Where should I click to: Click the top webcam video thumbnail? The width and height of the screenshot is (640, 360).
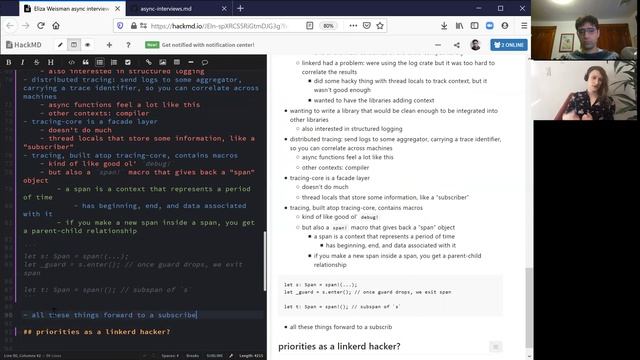(x=585, y=30)
